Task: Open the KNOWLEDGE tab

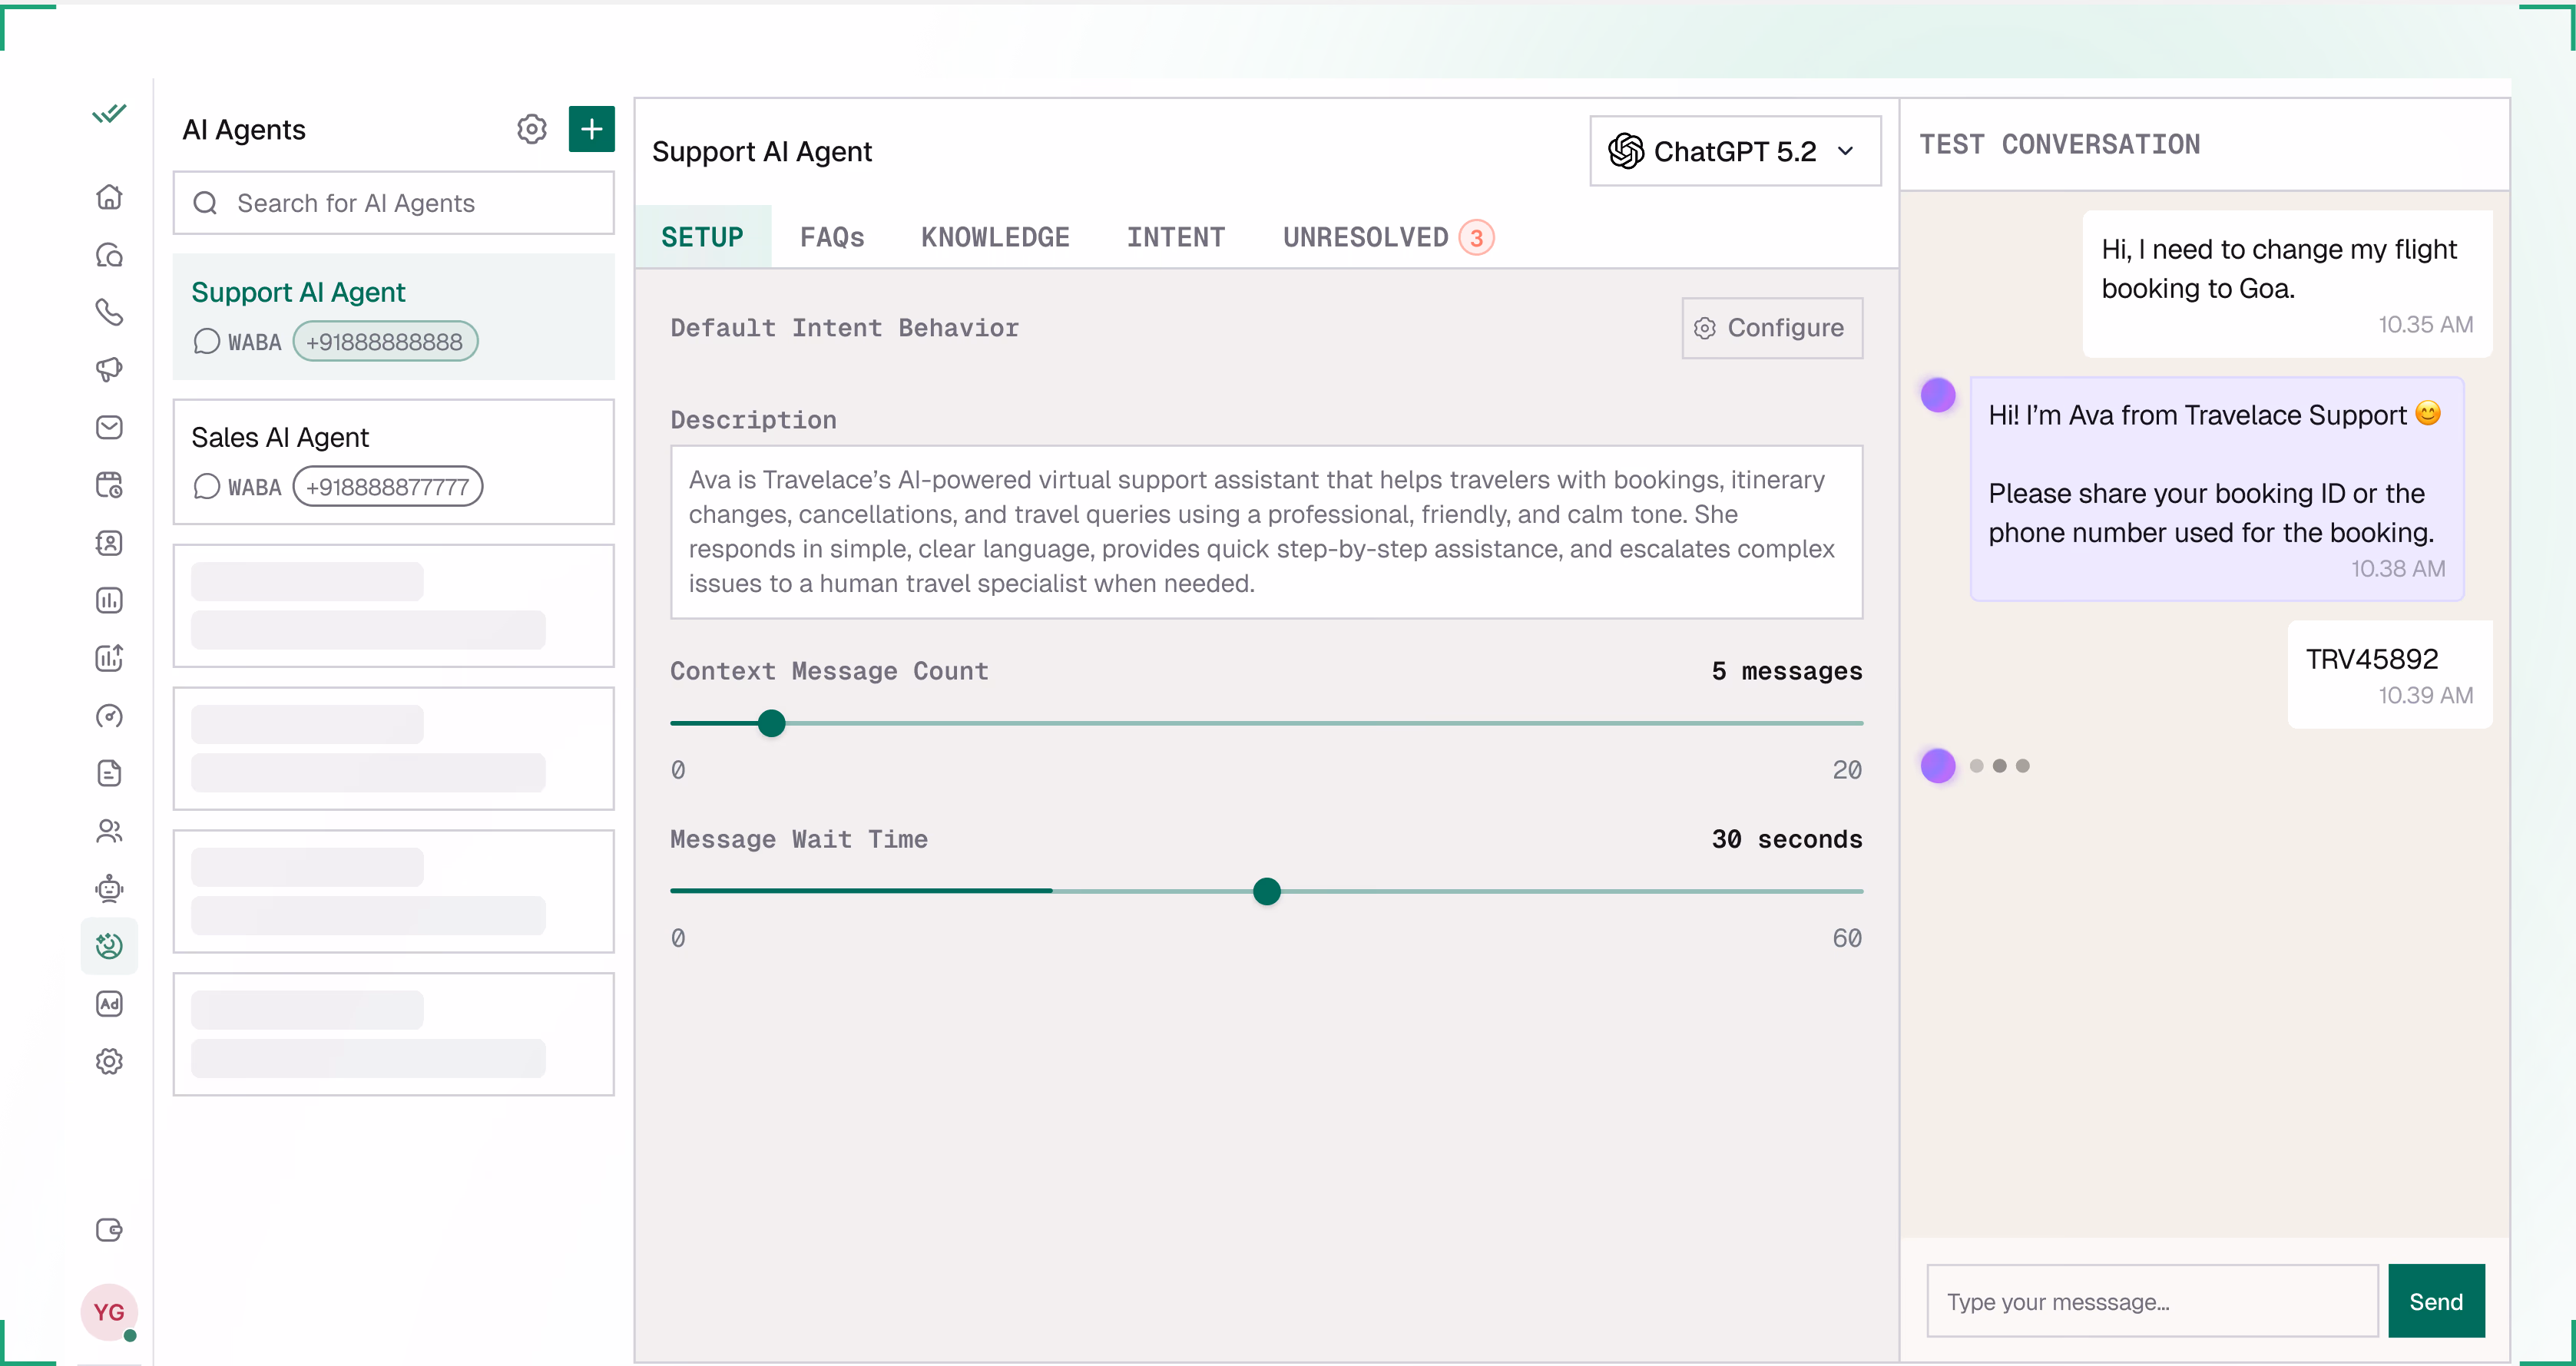Action: [994, 237]
